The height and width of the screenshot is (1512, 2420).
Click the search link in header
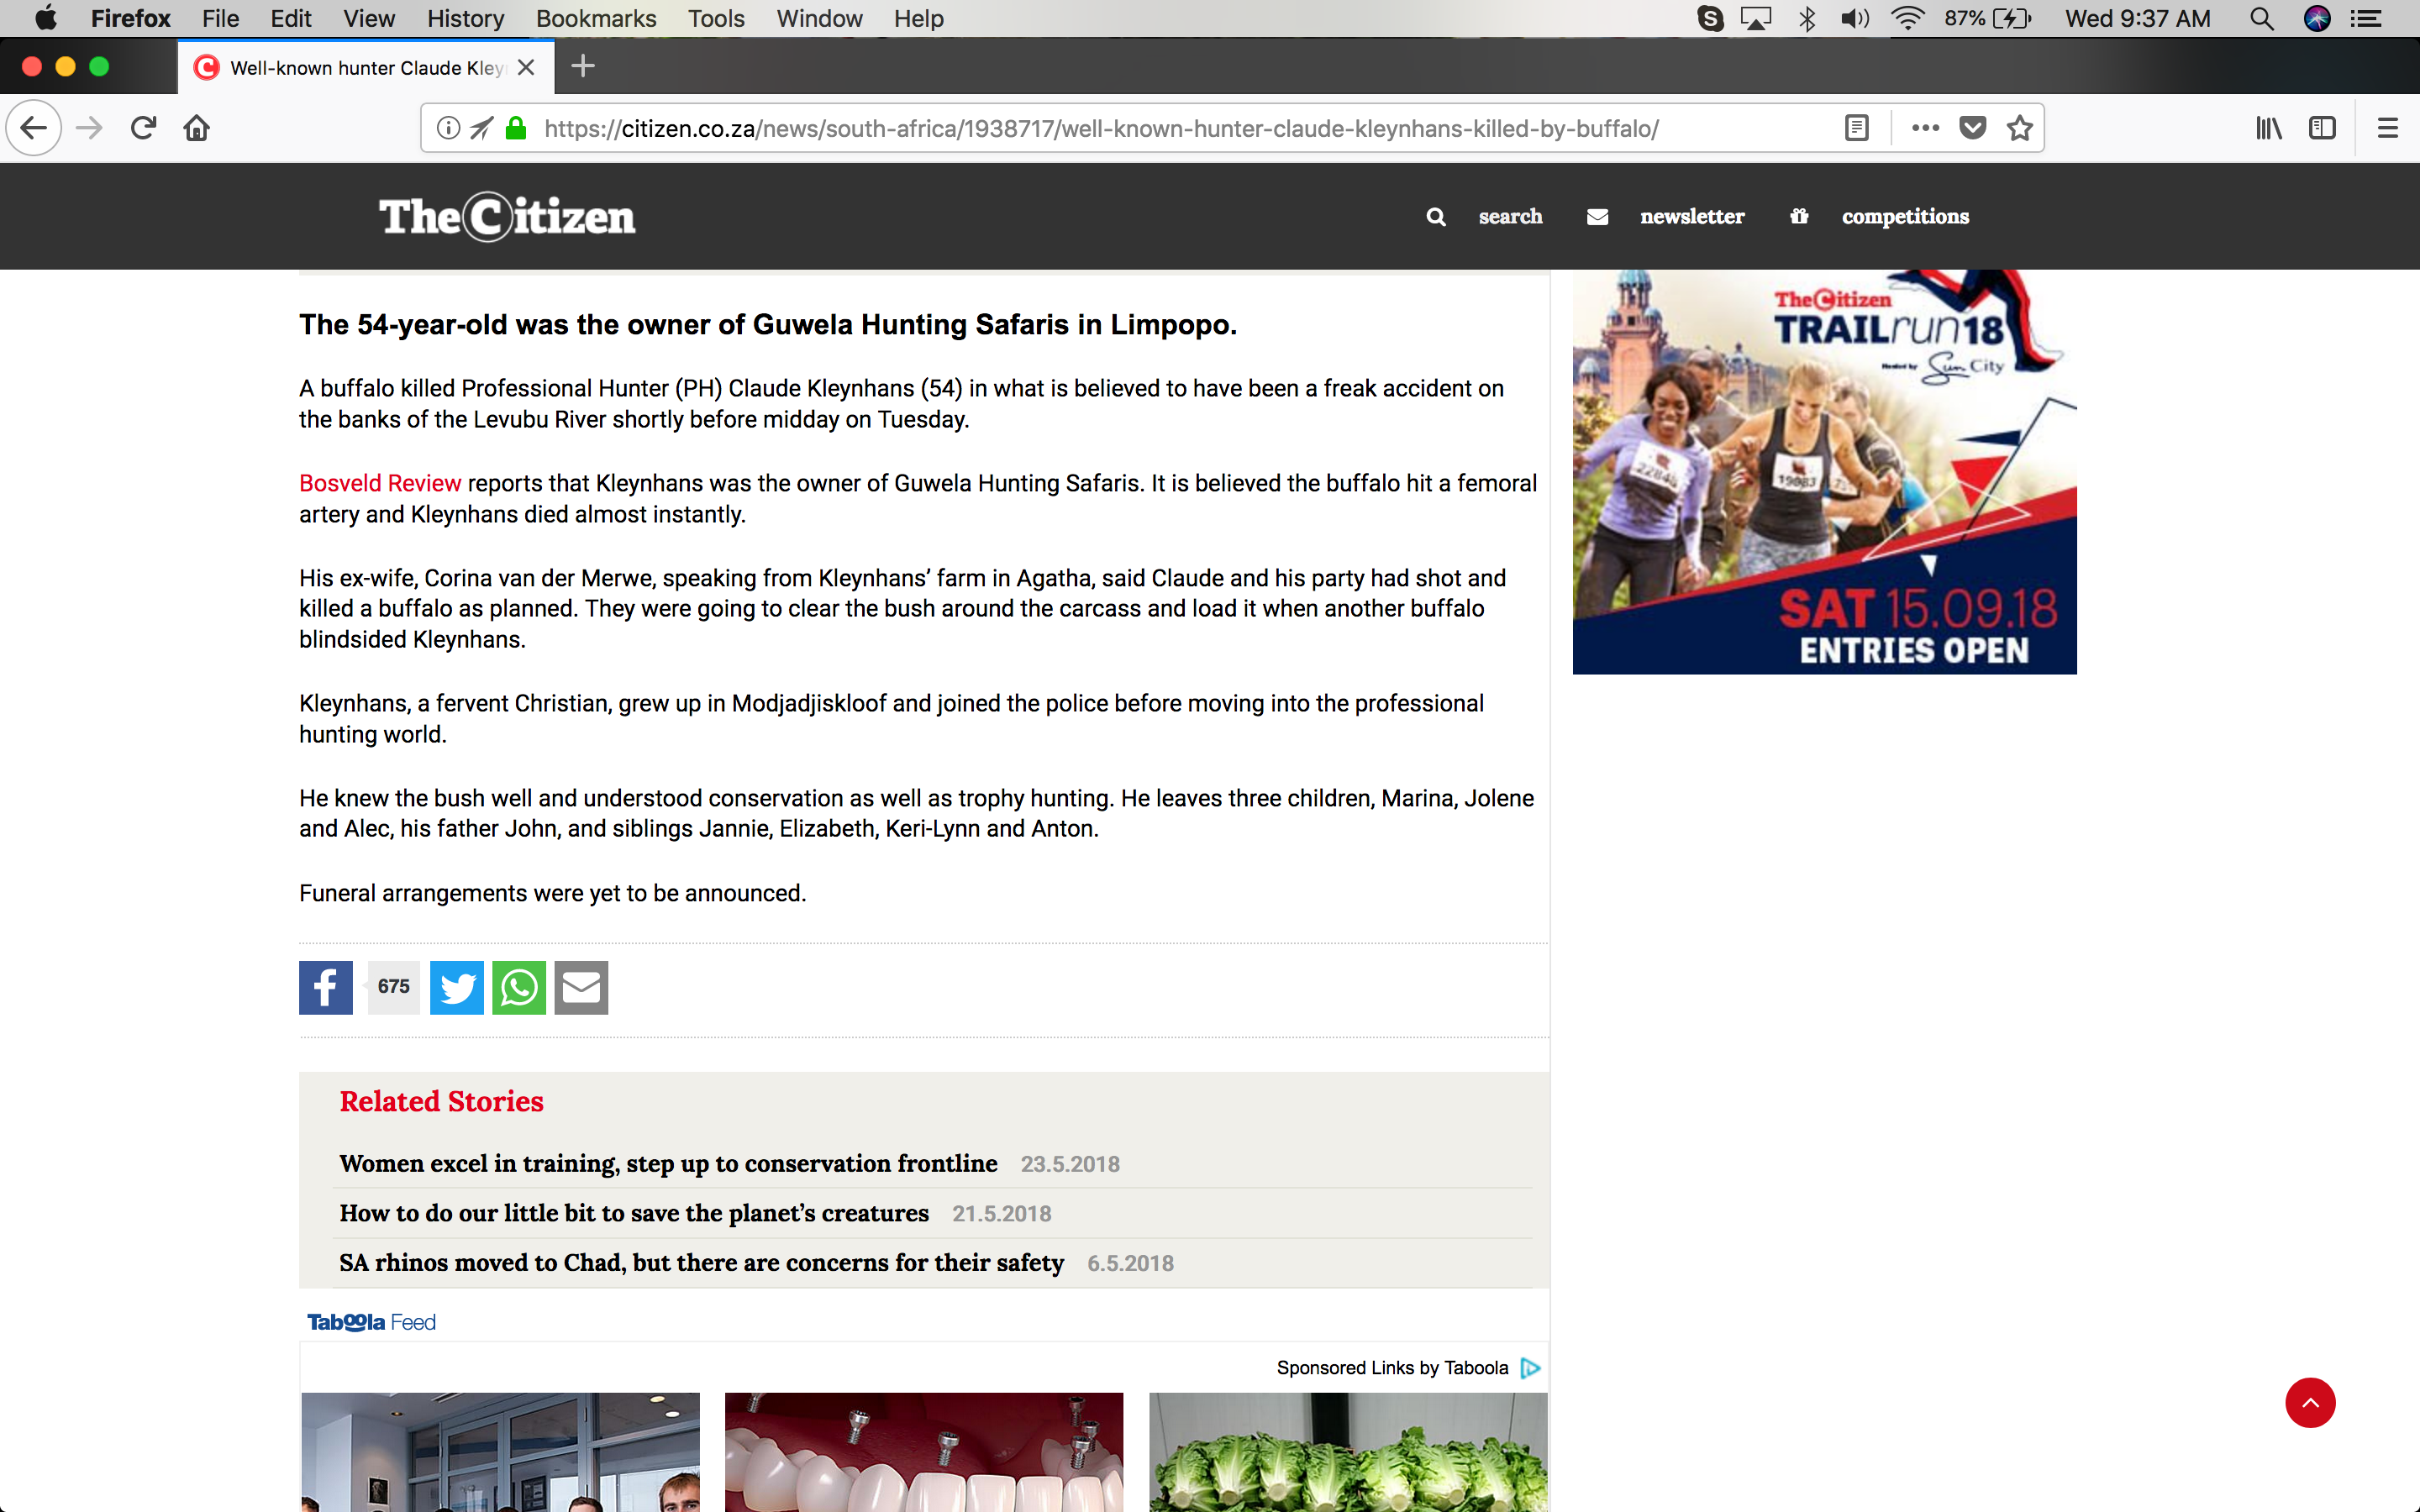(1510, 217)
